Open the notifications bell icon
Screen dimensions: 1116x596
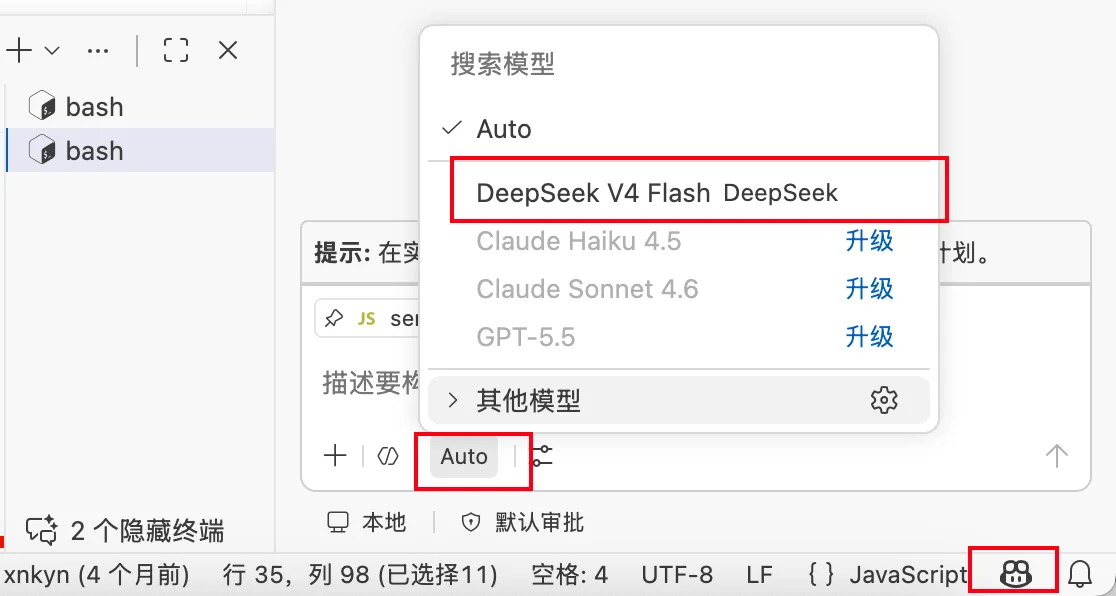click(1080, 573)
